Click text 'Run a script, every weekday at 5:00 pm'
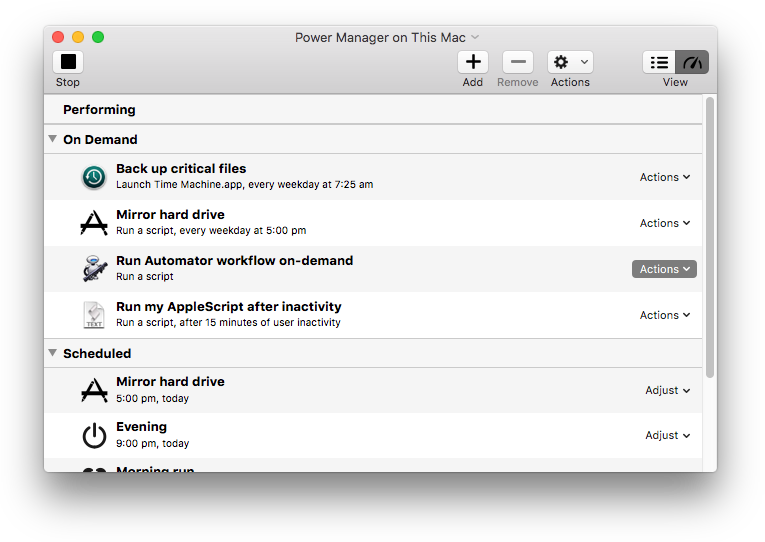The height and width of the screenshot is (542, 765). (211, 230)
